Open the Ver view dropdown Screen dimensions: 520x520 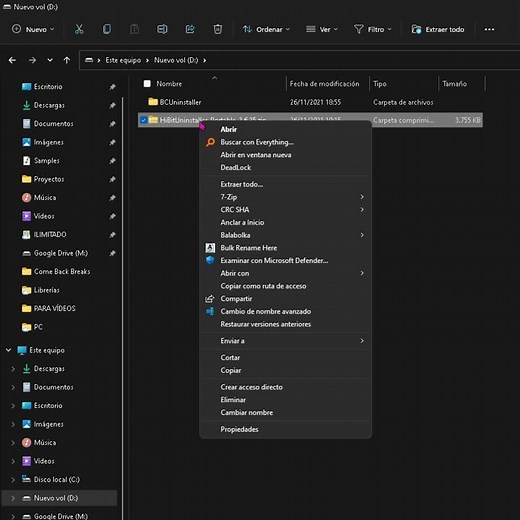click(322, 29)
